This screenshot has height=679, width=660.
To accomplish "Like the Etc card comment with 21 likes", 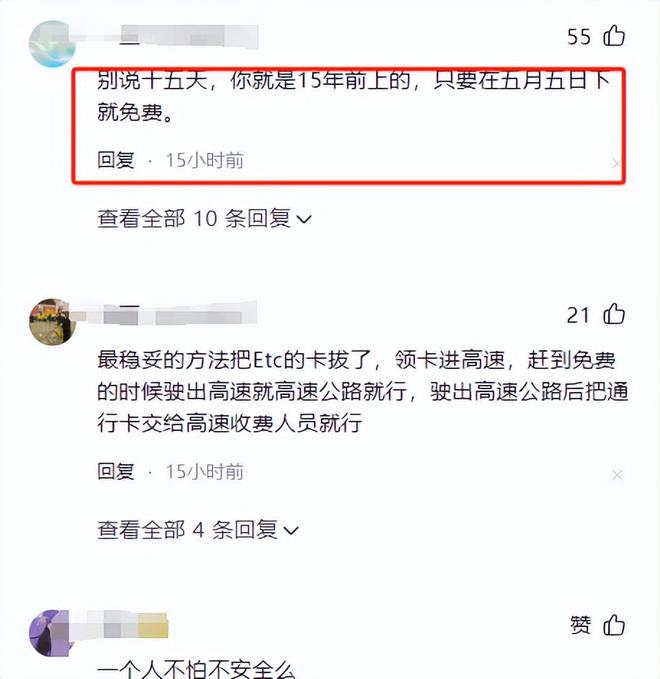I will [x=614, y=314].
